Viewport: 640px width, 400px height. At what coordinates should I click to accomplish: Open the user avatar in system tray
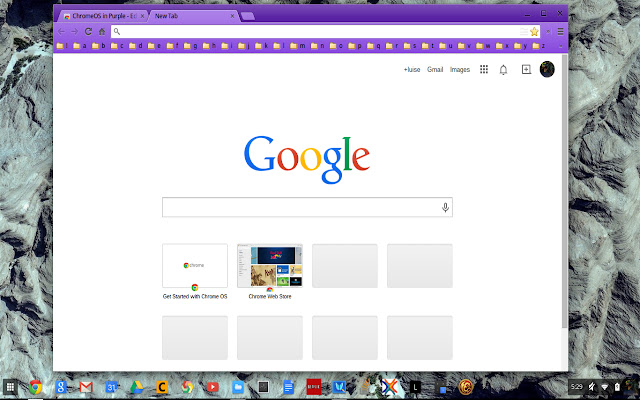[631, 387]
